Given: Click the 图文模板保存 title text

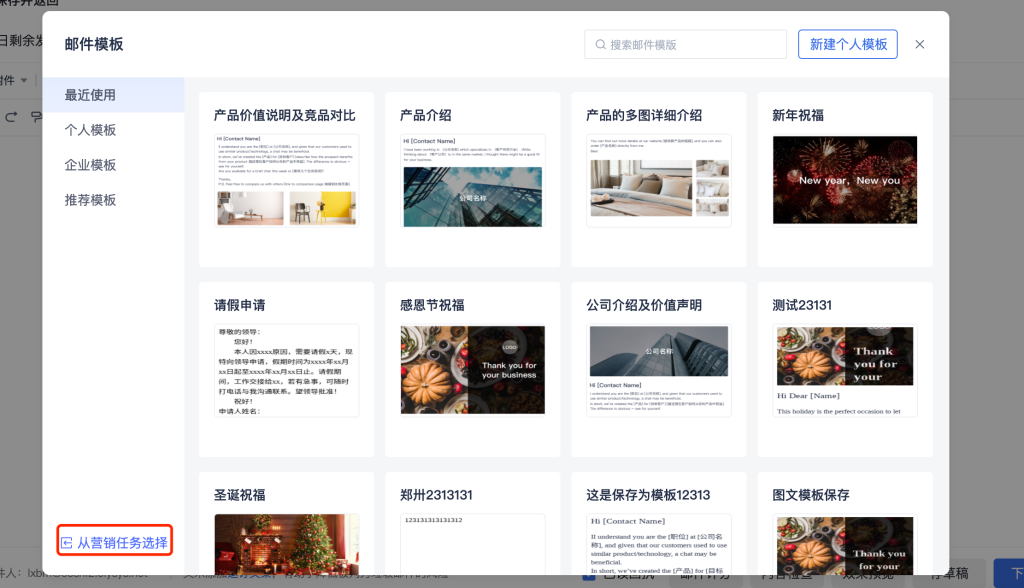Looking at the screenshot, I should tap(811, 495).
